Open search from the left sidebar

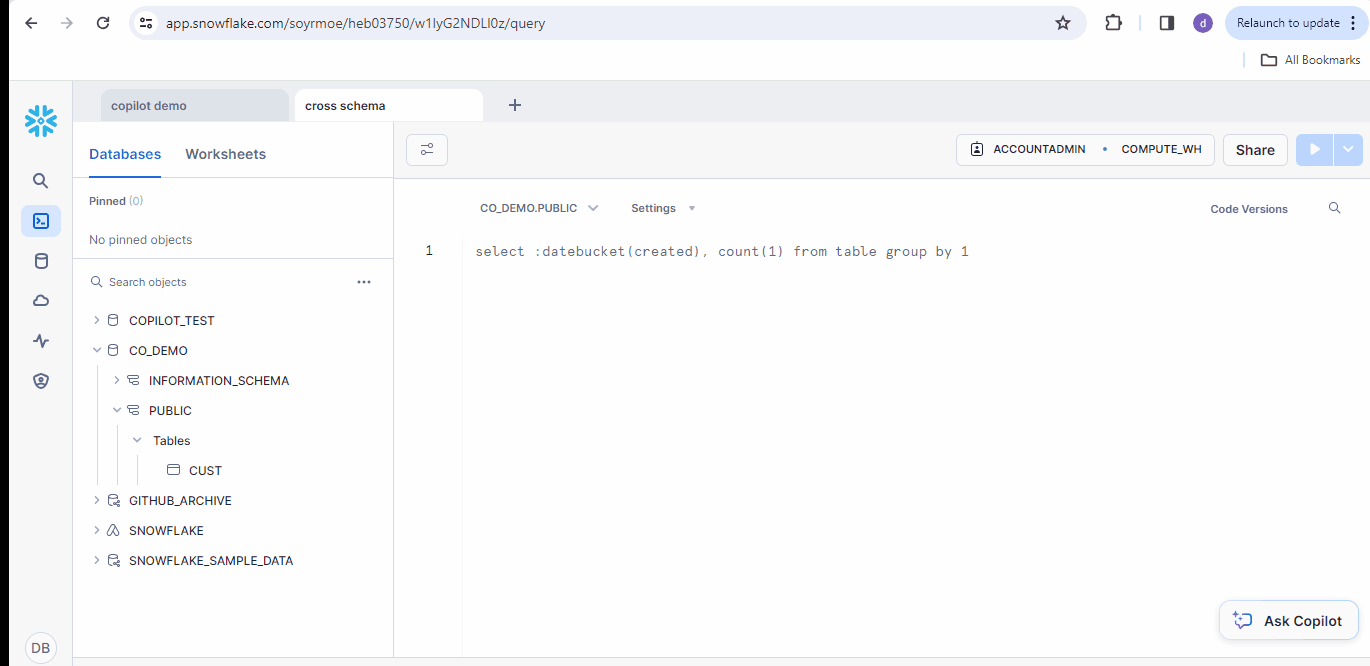[41, 181]
